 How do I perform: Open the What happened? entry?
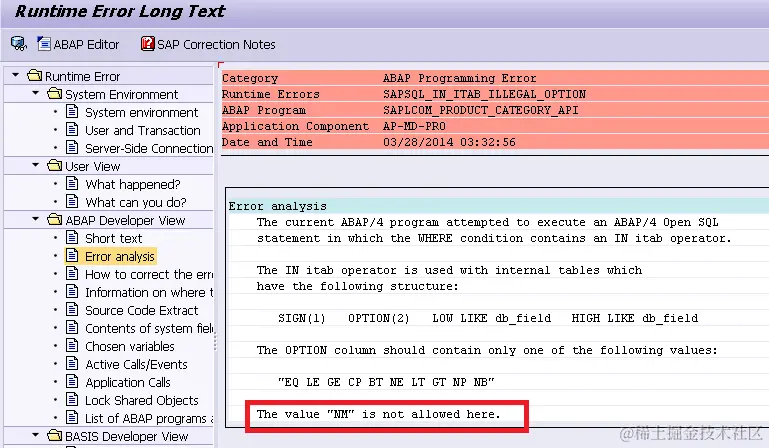133,184
